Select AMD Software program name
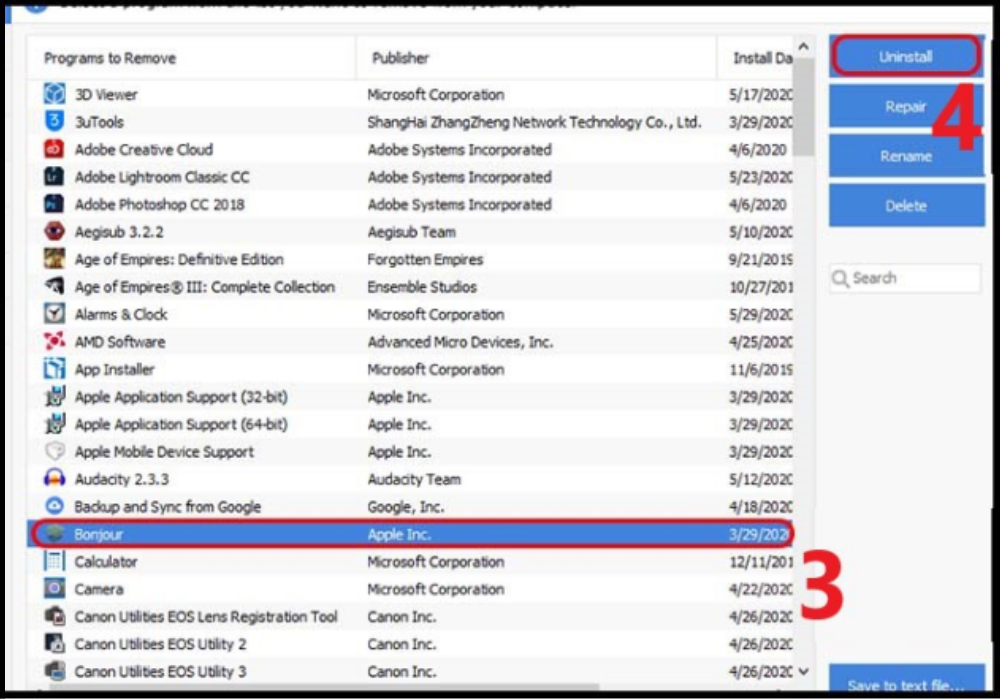Screen dimensions: 1000x700 coord(120,342)
